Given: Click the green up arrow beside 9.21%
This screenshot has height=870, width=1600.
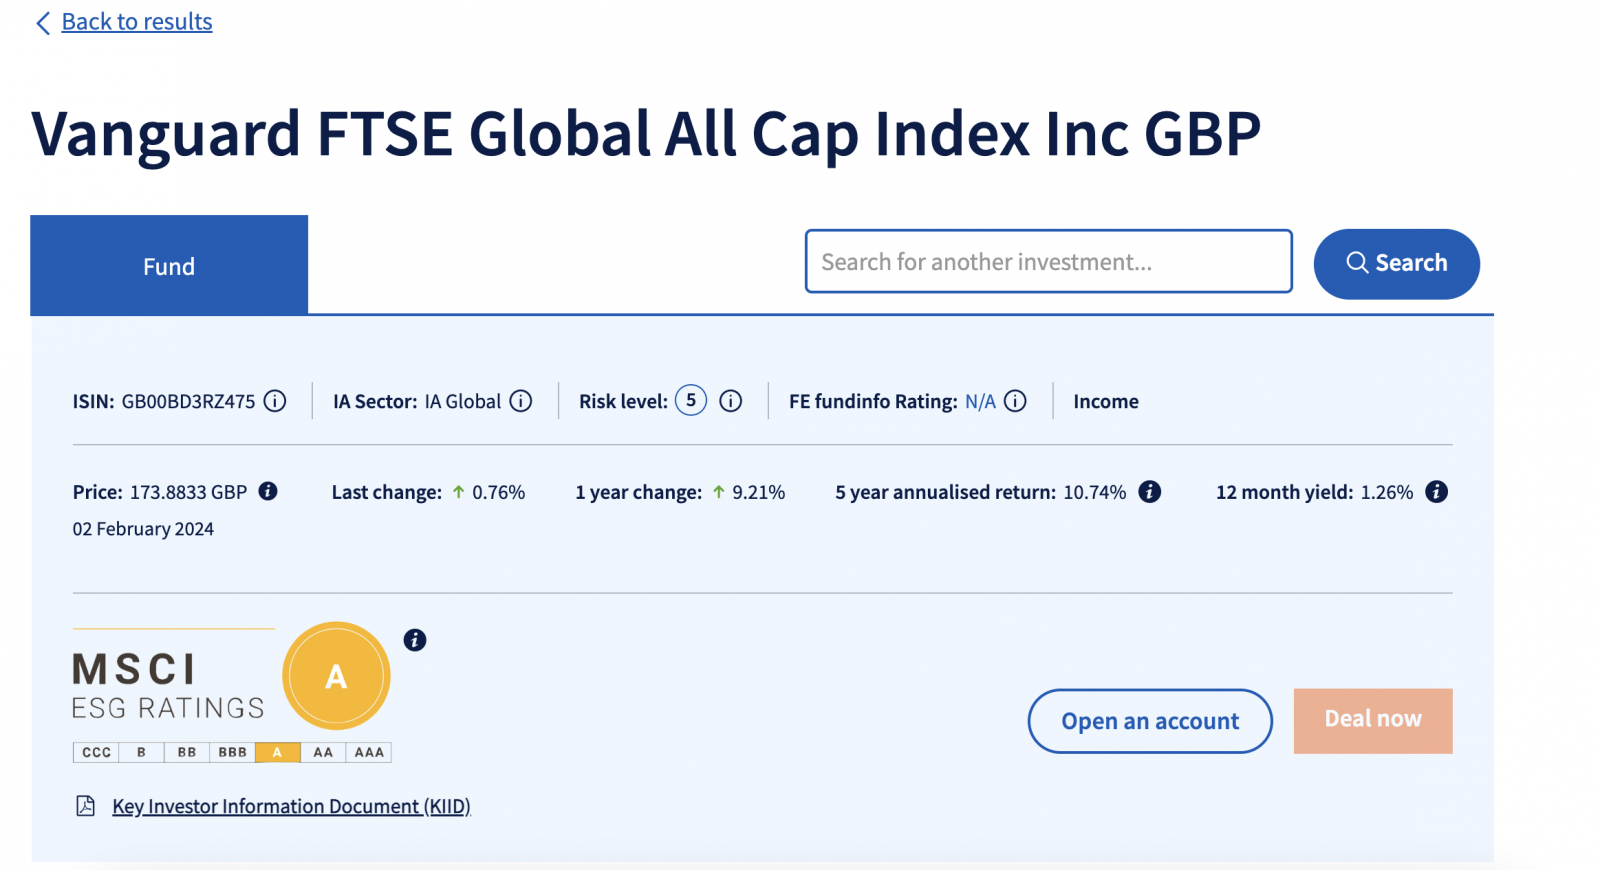Looking at the screenshot, I should pos(718,492).
